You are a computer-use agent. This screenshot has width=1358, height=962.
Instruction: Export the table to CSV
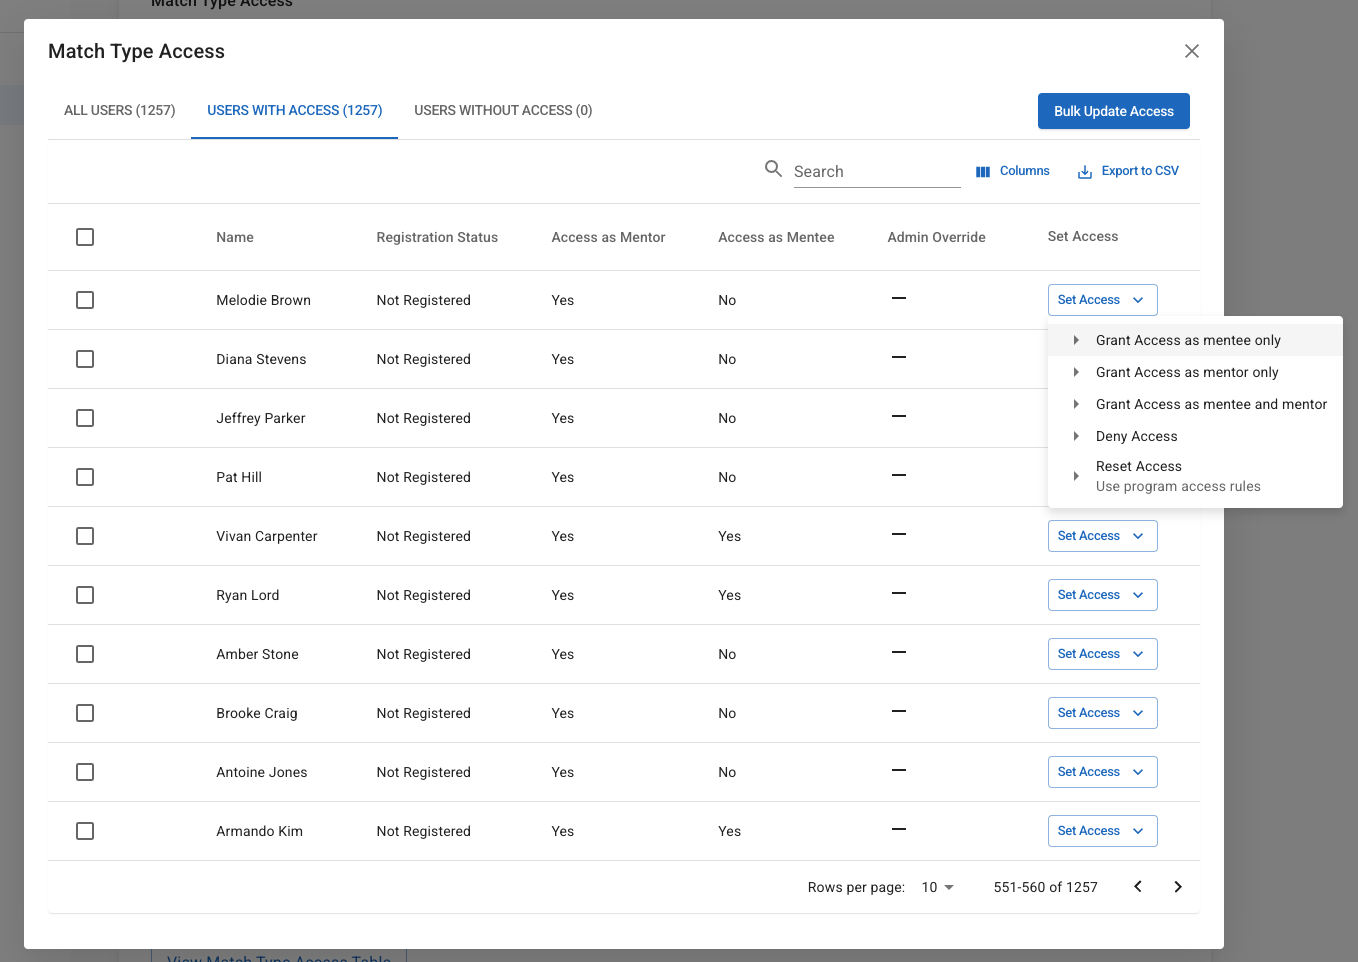pyautogui.click(x=1128, y=171)
